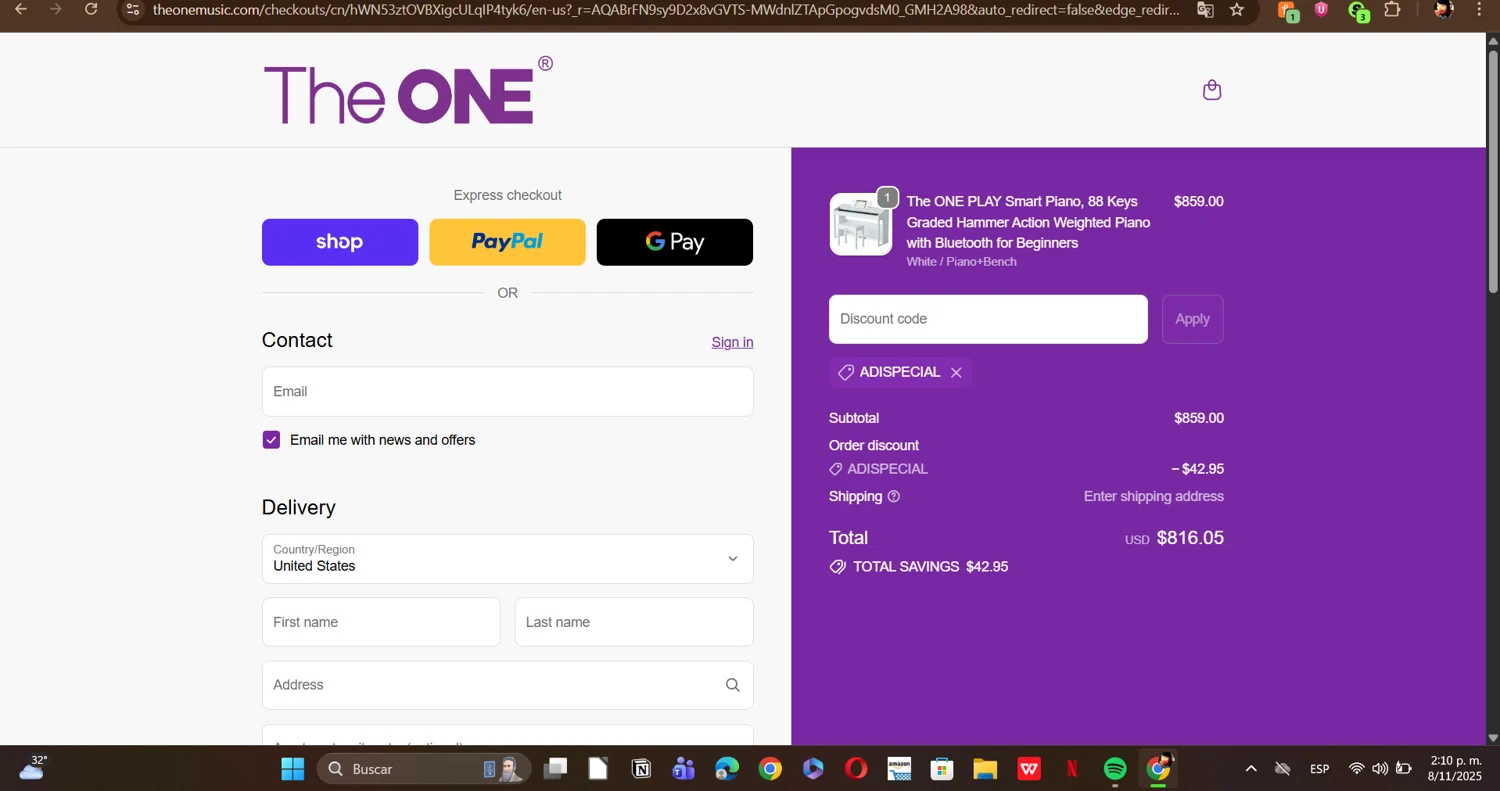Click the Apply discount button
Screen dimensions: 1500x791
point(1192,319)
